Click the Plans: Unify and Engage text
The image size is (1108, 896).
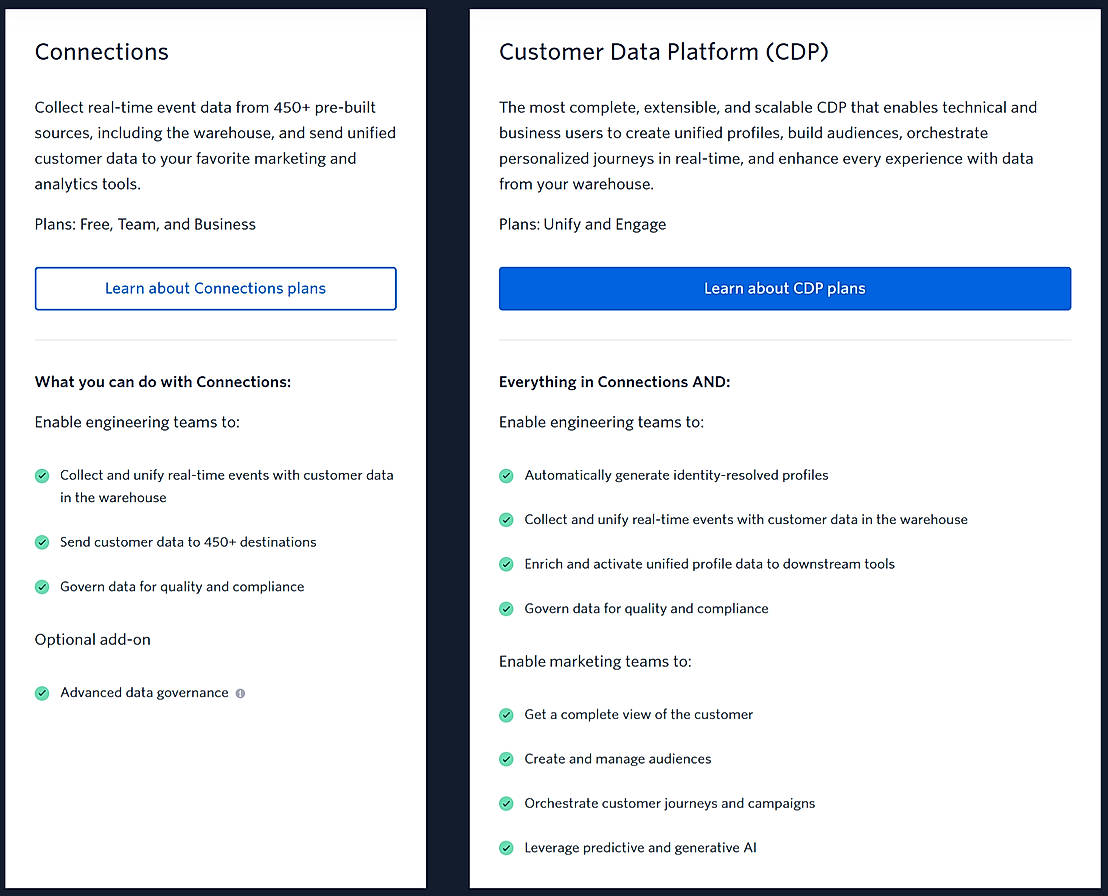point(582,224)
